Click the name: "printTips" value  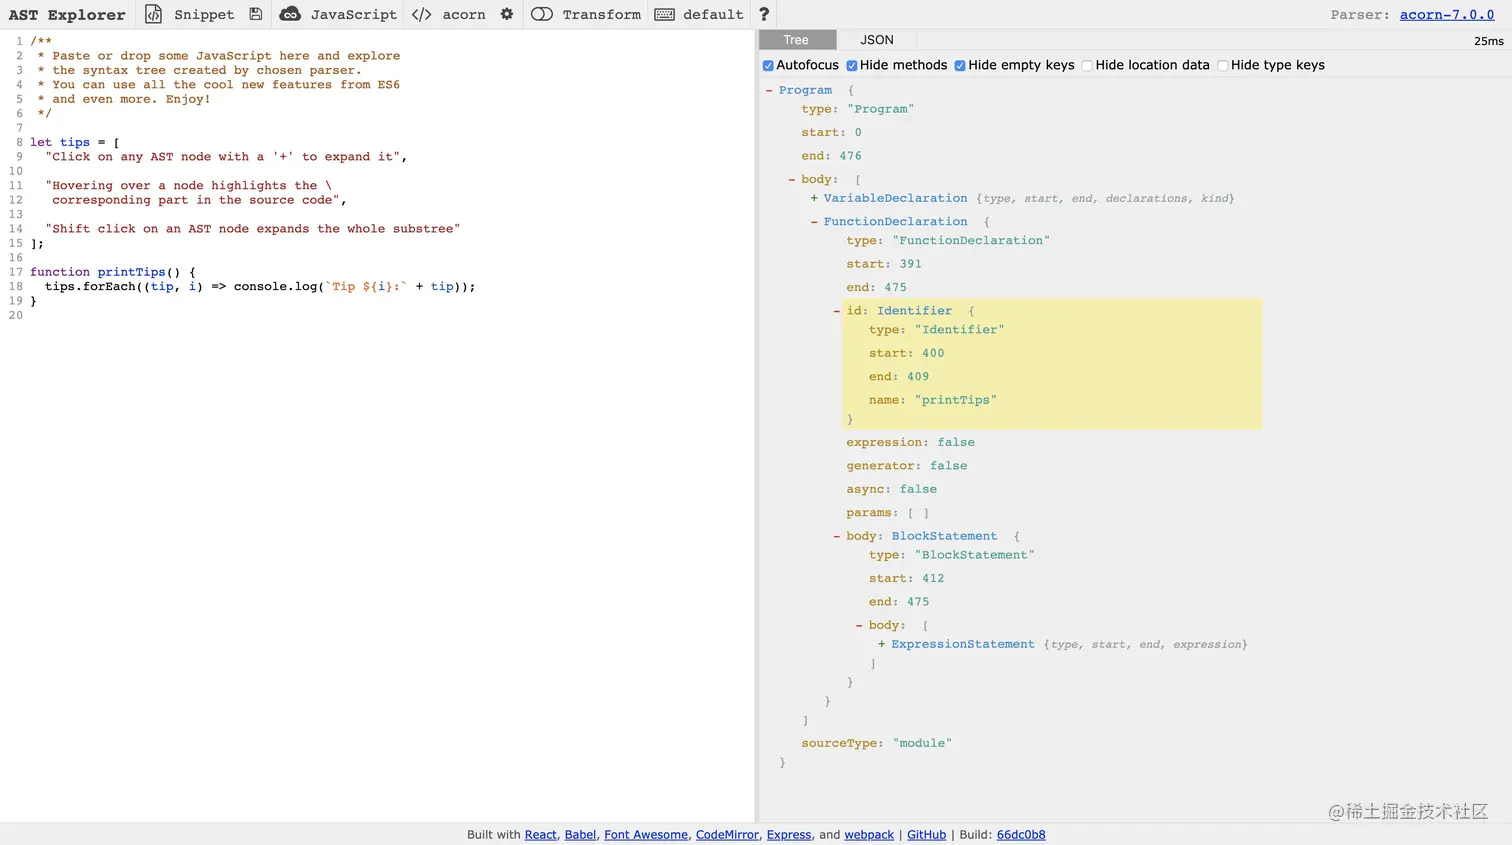click(955, 400)
